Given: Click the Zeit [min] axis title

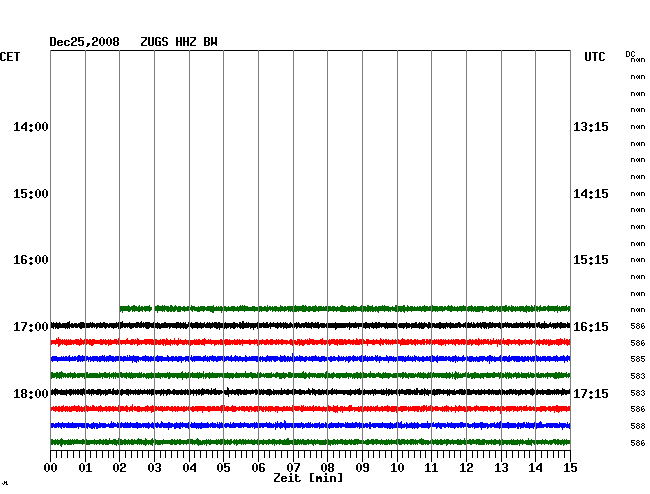Looking at the screenshot, I should click(308, 478).
